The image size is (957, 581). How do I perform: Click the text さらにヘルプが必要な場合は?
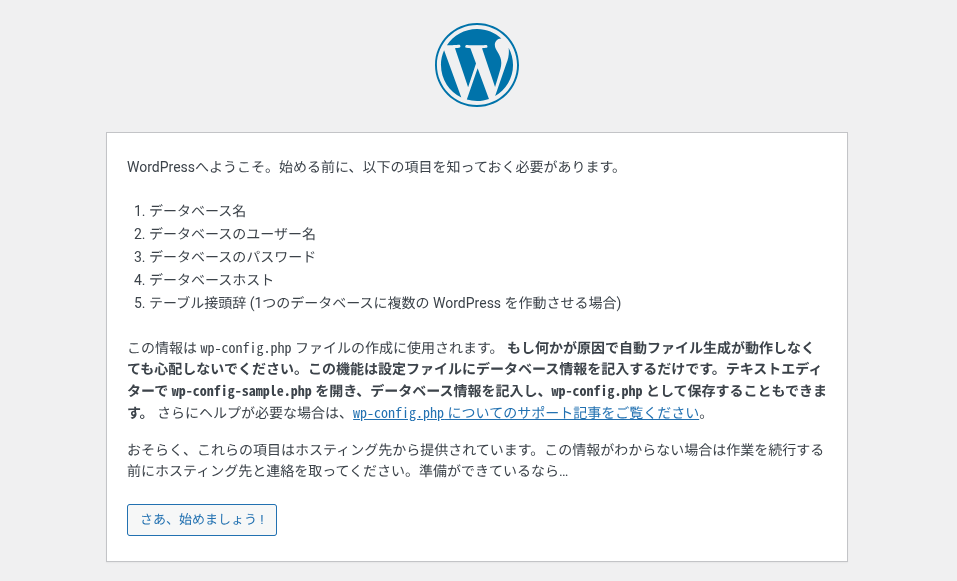click(251, 413)
